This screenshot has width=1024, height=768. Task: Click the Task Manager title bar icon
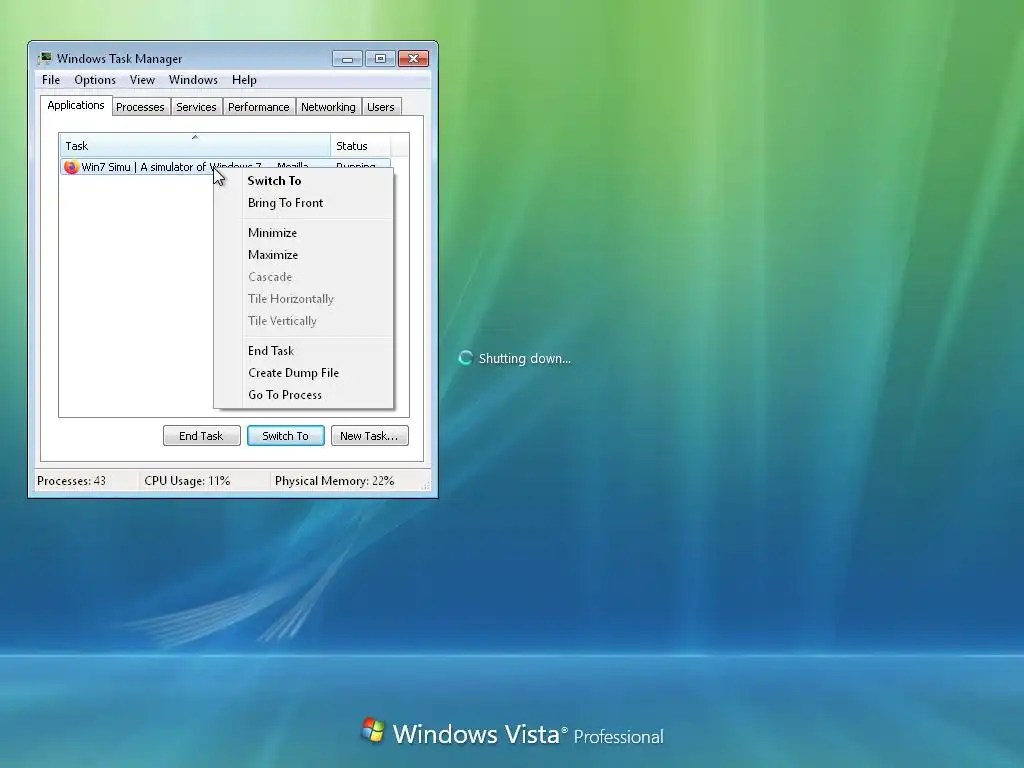44,58
